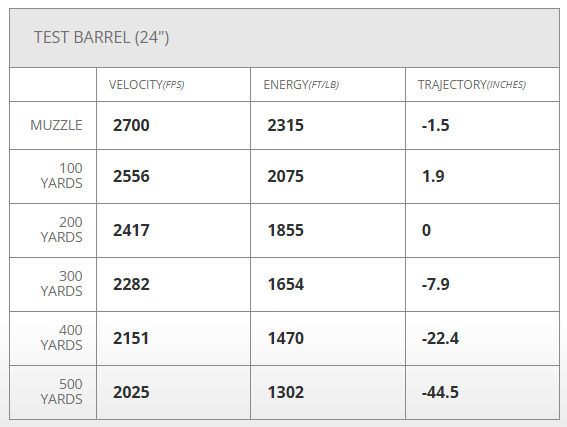The width and height of the screenshot is (567, 427).
Task: Click the trajectory value -1.5
Action: [x=436, y=125]
